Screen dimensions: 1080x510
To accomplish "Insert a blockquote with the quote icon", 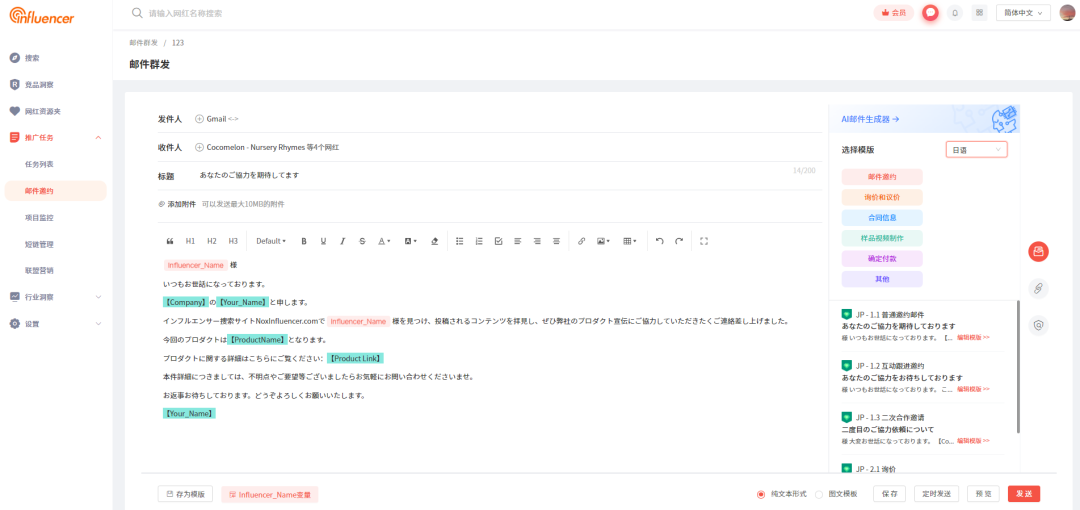I will [170, 241].
